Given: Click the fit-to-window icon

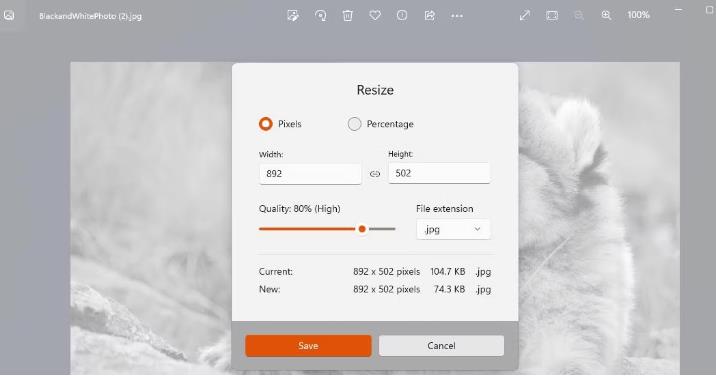Looking at the screenshot, I should [x=552, y=16].
